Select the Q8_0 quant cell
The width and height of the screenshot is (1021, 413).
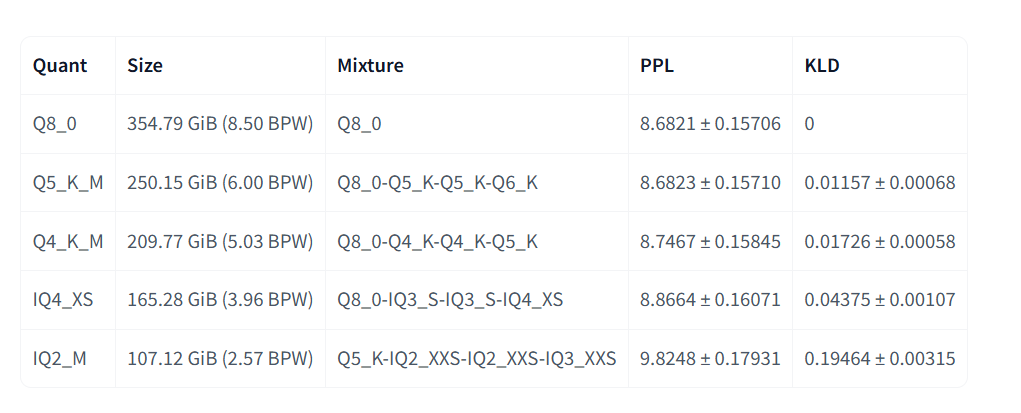(55, 124)
